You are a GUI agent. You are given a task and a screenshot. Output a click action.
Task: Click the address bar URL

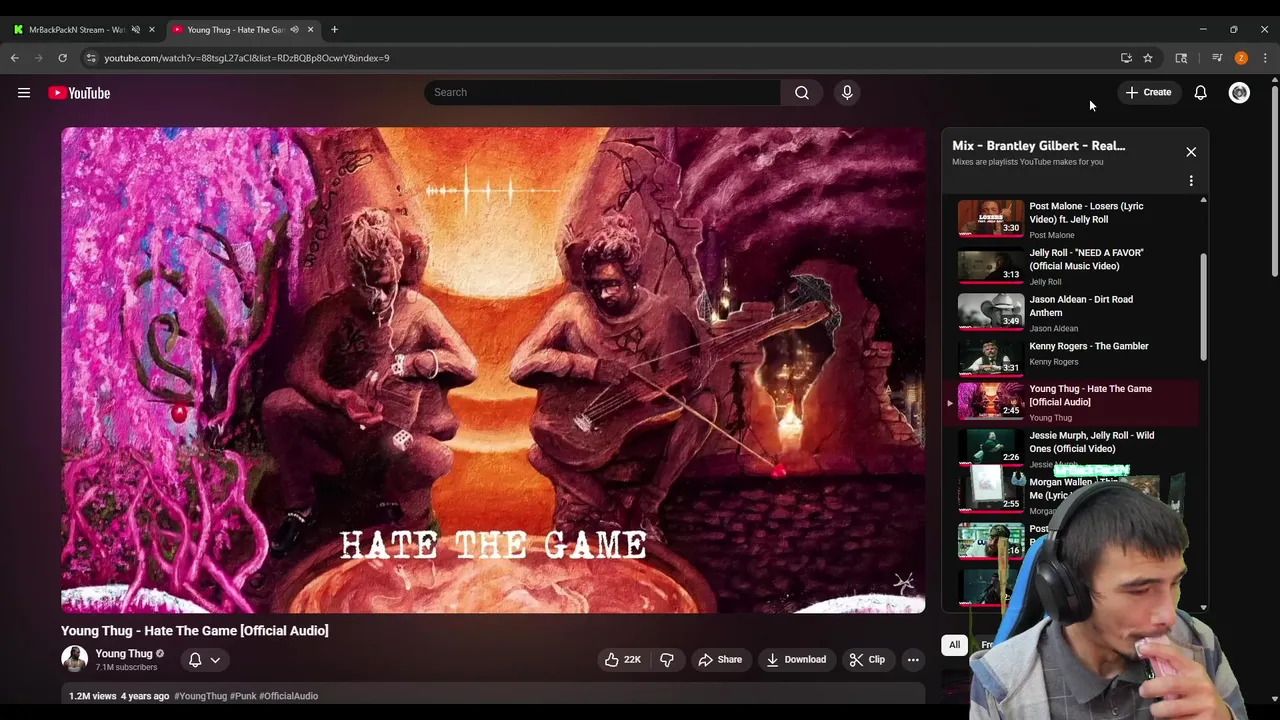coord(247,58)
